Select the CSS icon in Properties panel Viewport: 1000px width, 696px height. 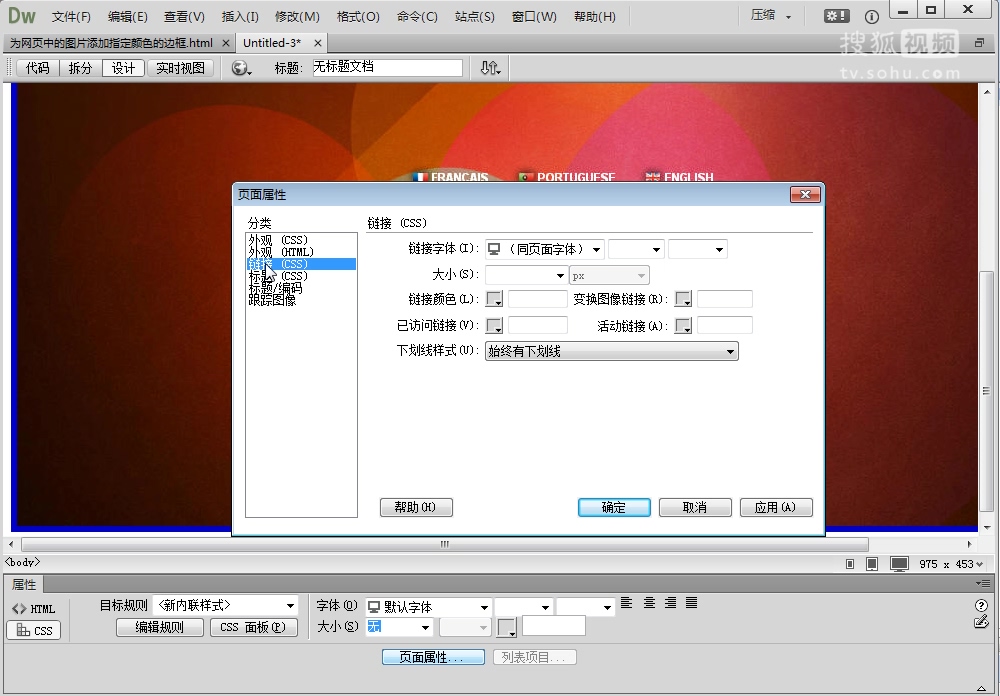coord(35,630)
